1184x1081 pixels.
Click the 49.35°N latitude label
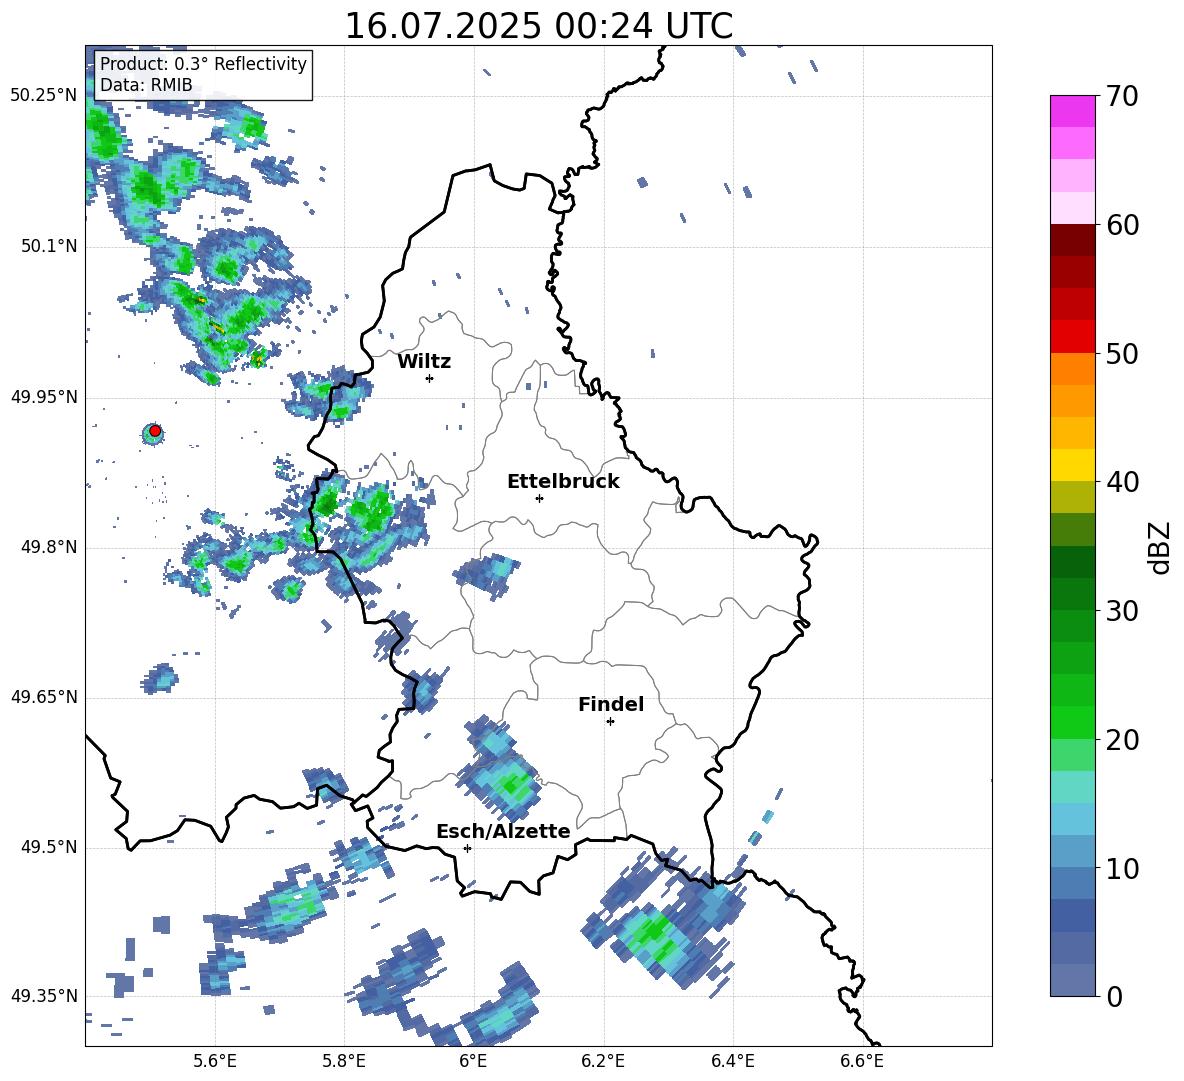pos(44,996)
